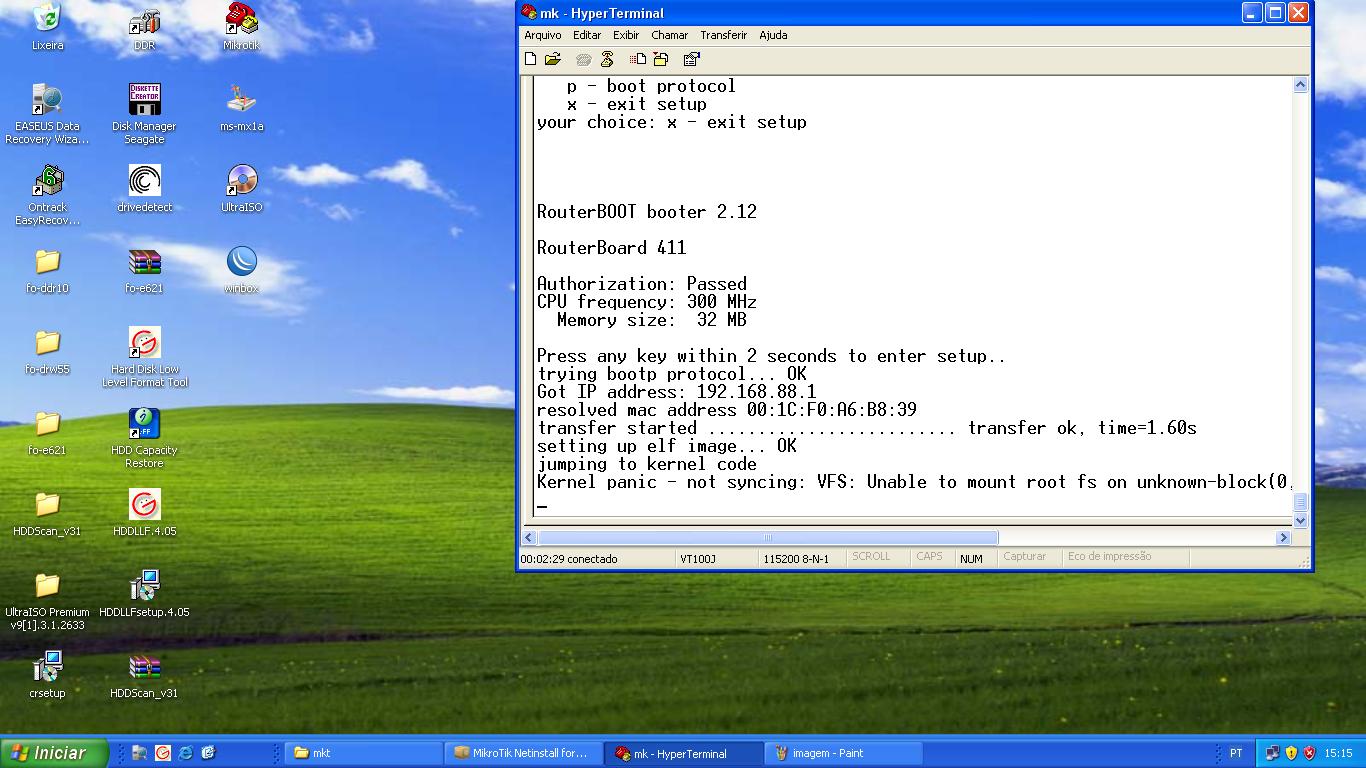Click the "NUM" status bar indicator
The height and width of the screenshot is (768, 1366).
coord(971,558)
